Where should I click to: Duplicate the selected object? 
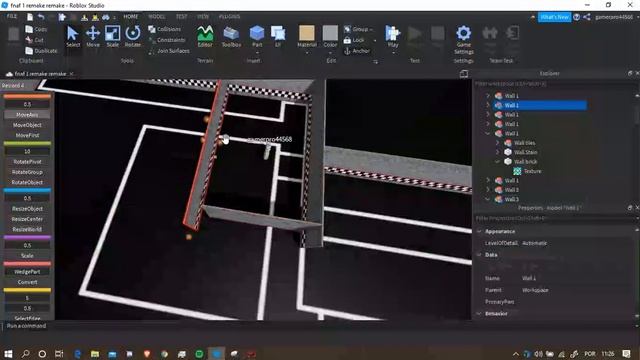(41, 51)
